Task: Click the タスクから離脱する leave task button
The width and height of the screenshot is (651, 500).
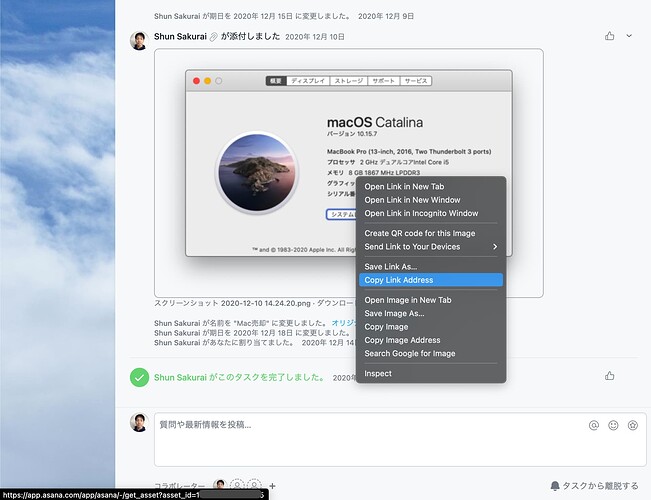Action: pyautogui.click(x=595, y=485)
